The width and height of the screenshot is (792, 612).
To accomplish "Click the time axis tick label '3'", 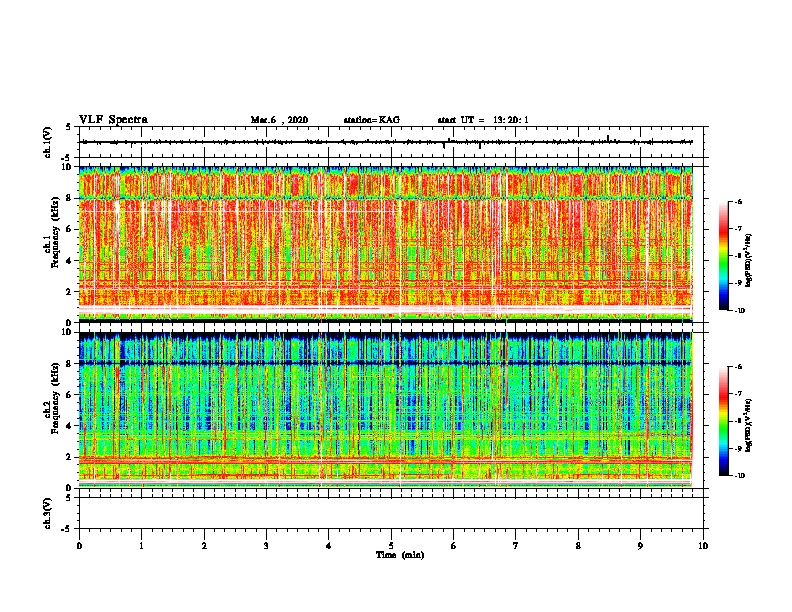I will (266, 546).
